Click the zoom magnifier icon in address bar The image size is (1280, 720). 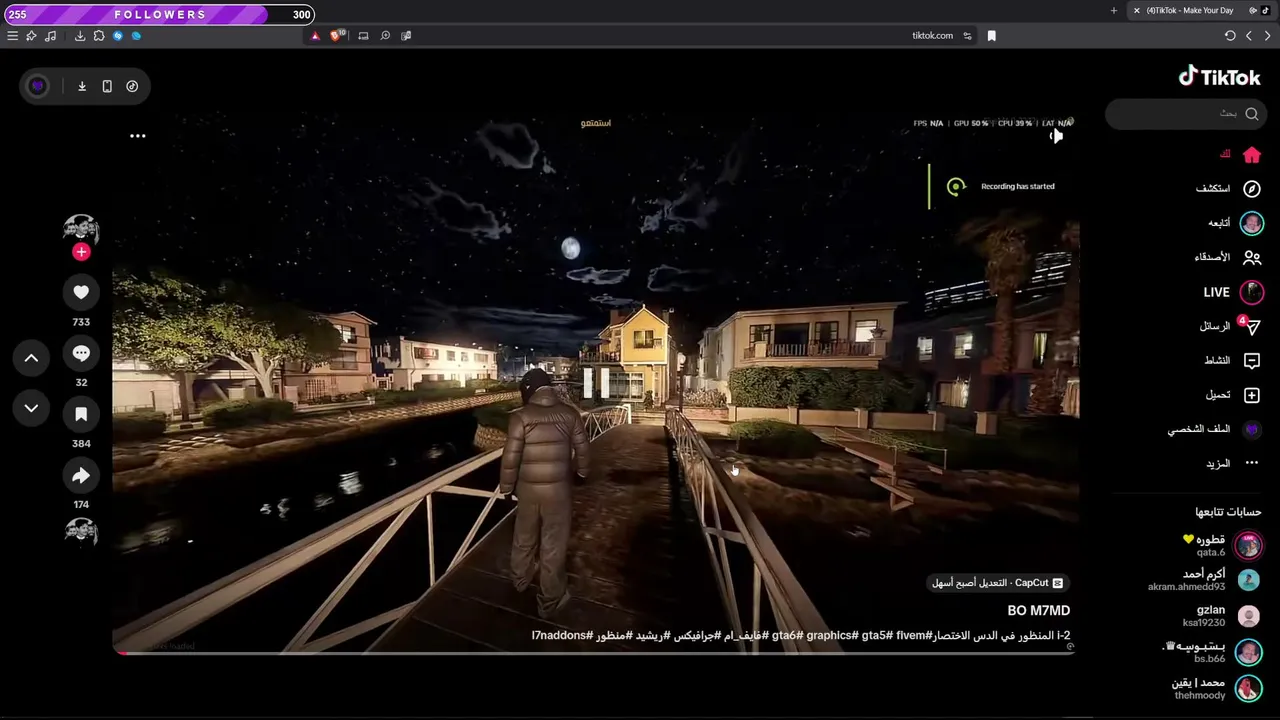point(385,36)
